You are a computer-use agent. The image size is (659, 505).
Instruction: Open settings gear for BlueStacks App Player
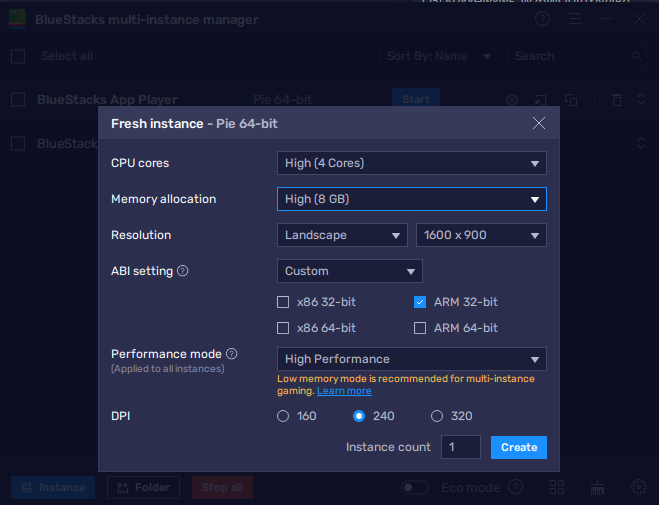[512, 100]
